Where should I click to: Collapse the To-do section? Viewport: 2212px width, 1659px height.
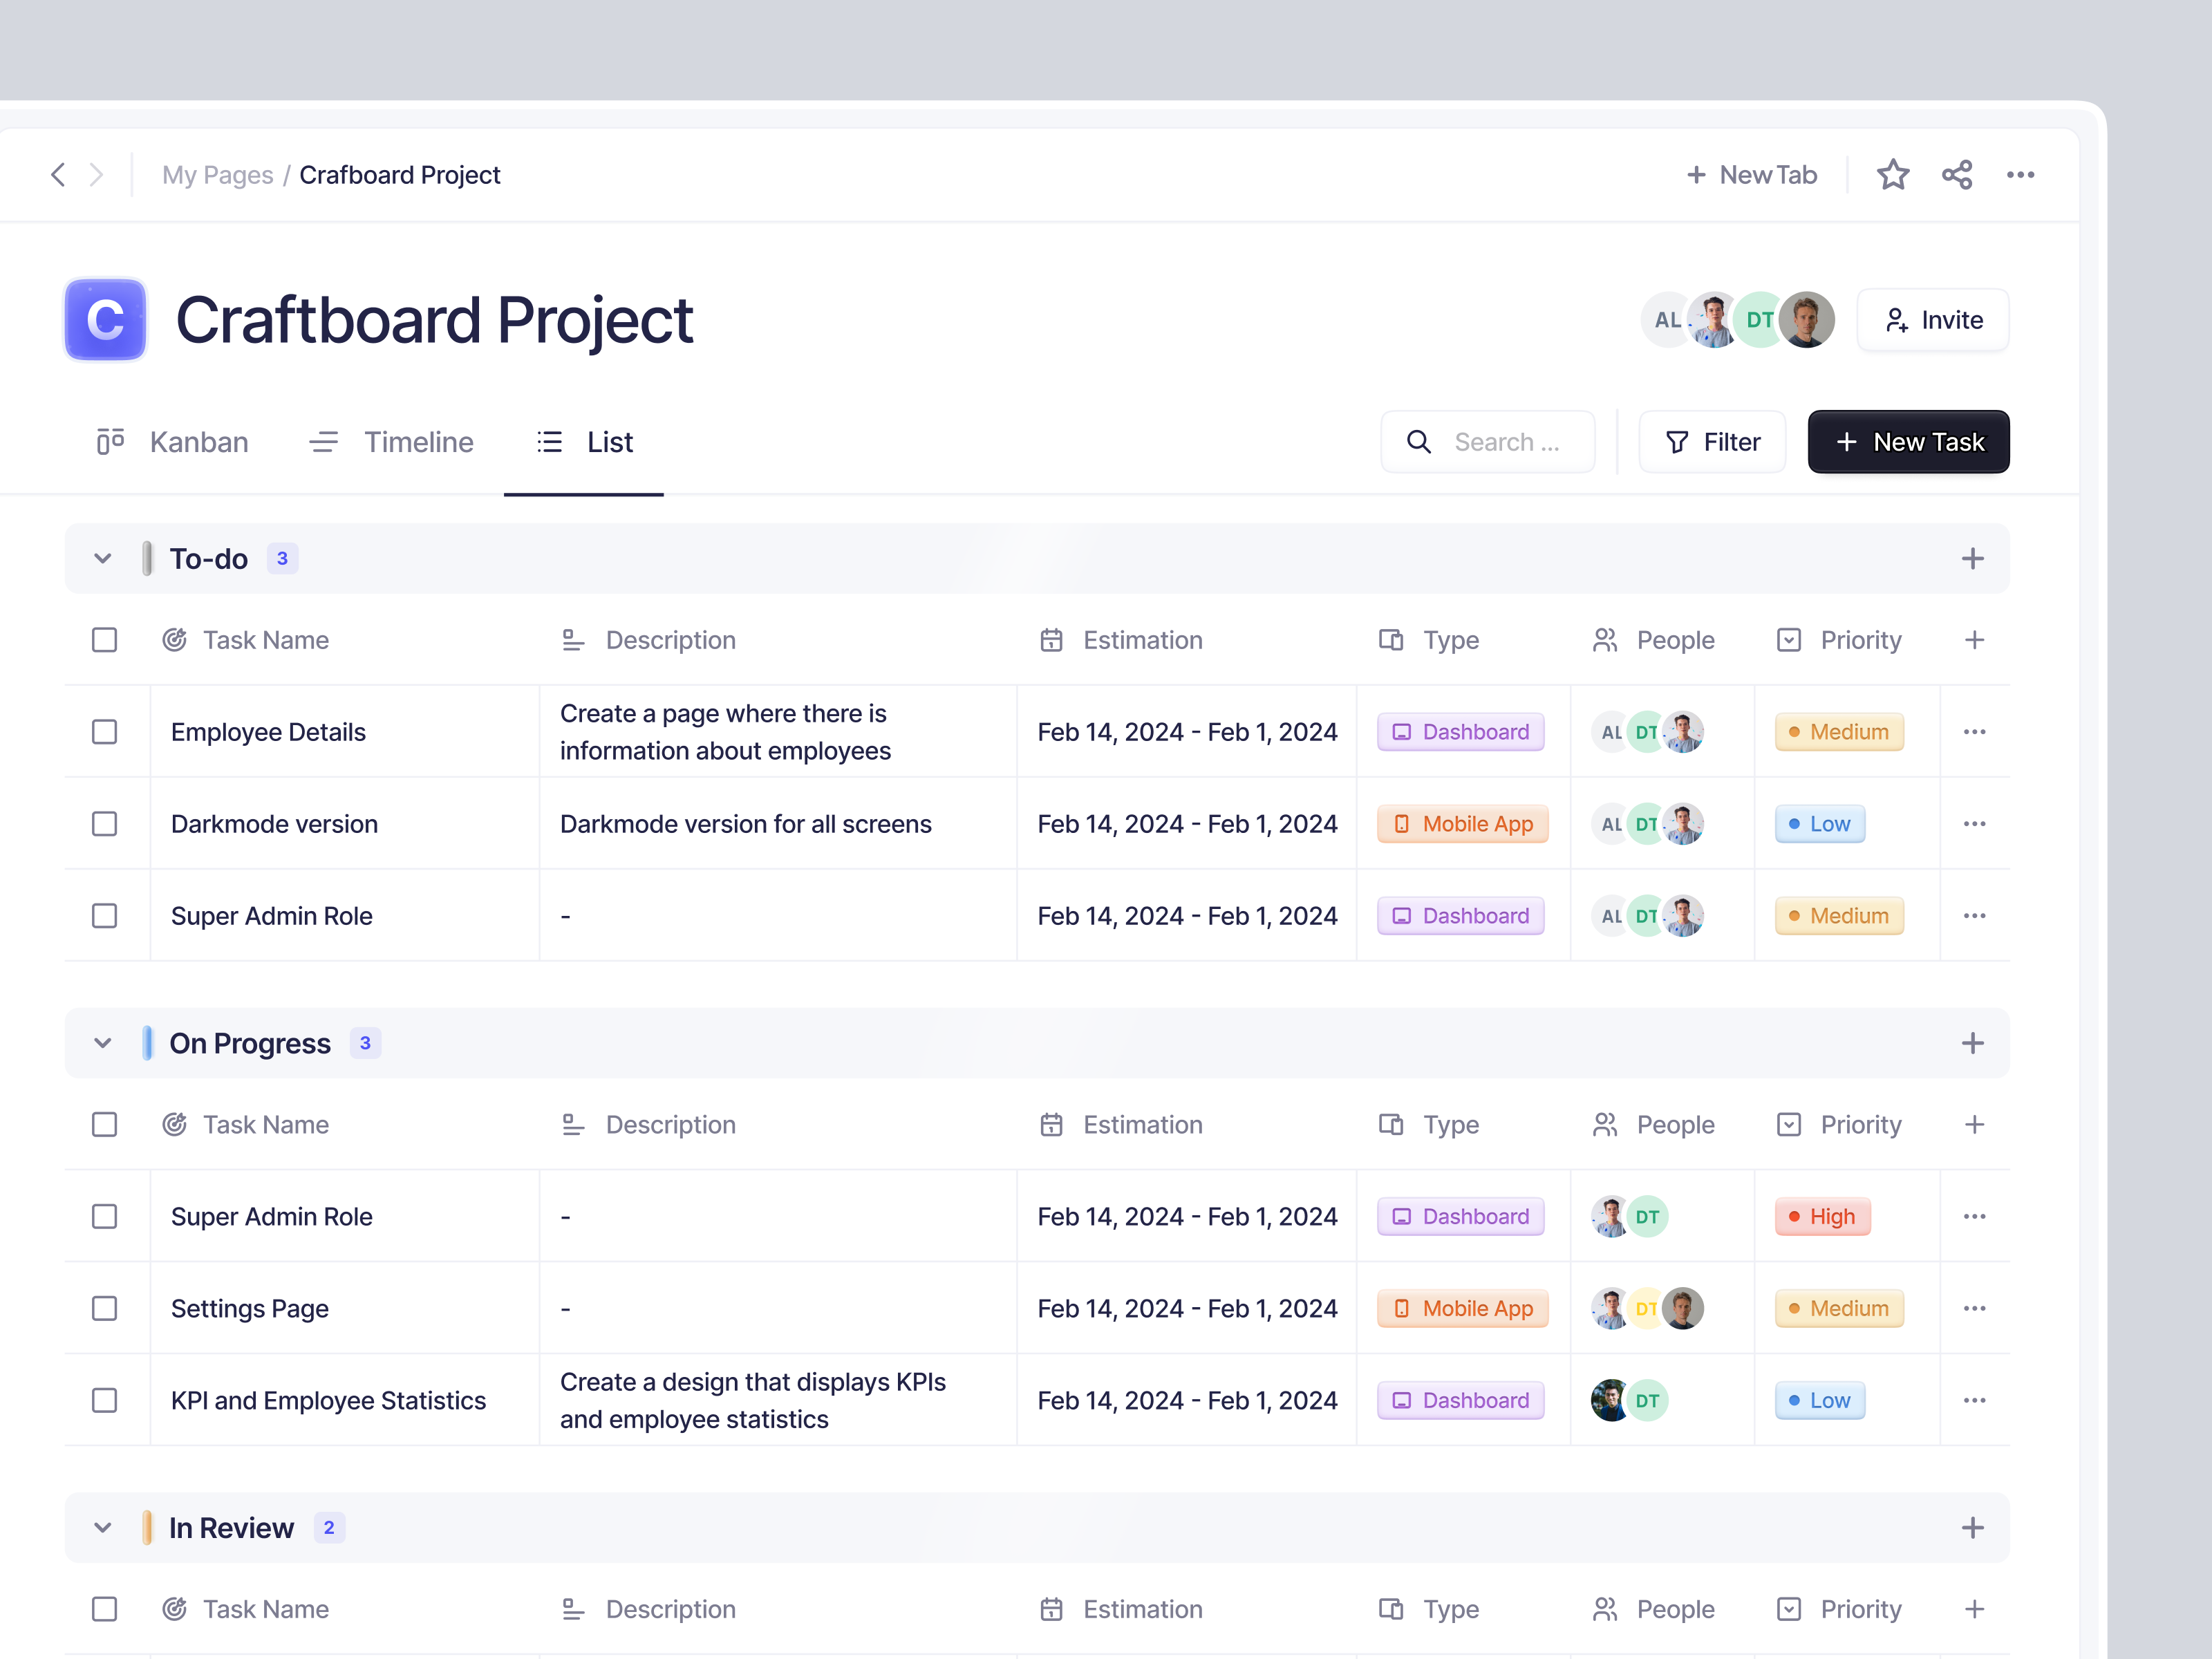coord(102,558)
